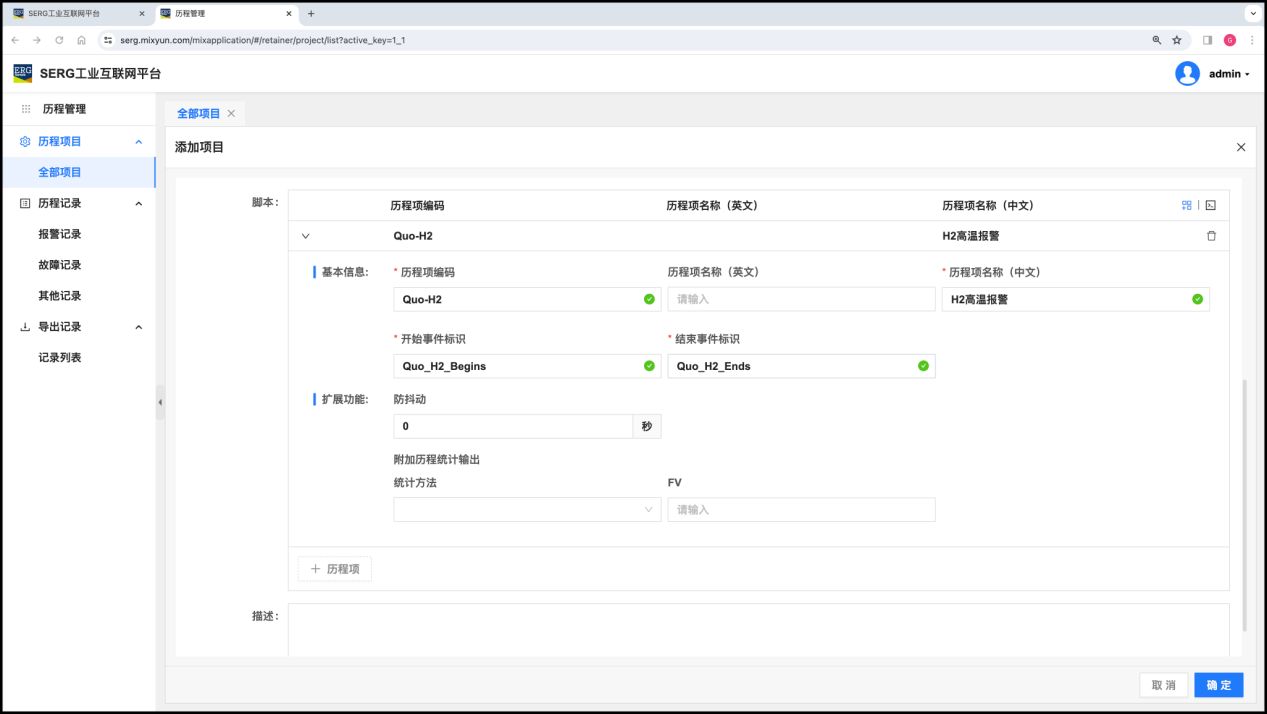Reload the page in the browser
The height and width of the screenshot is (714, 1267).
click(x=59, y=40)
